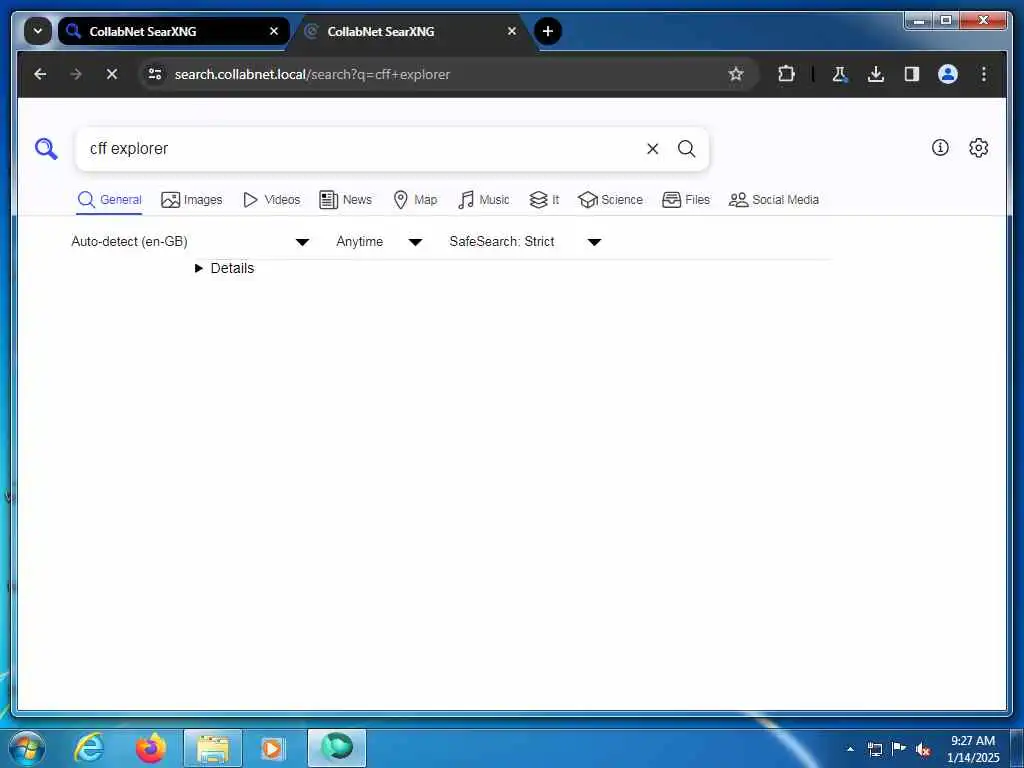Open the SafeSearch: Strict dropdown
This screenshot has width=1024, height=768.
(x=525, y=242)
